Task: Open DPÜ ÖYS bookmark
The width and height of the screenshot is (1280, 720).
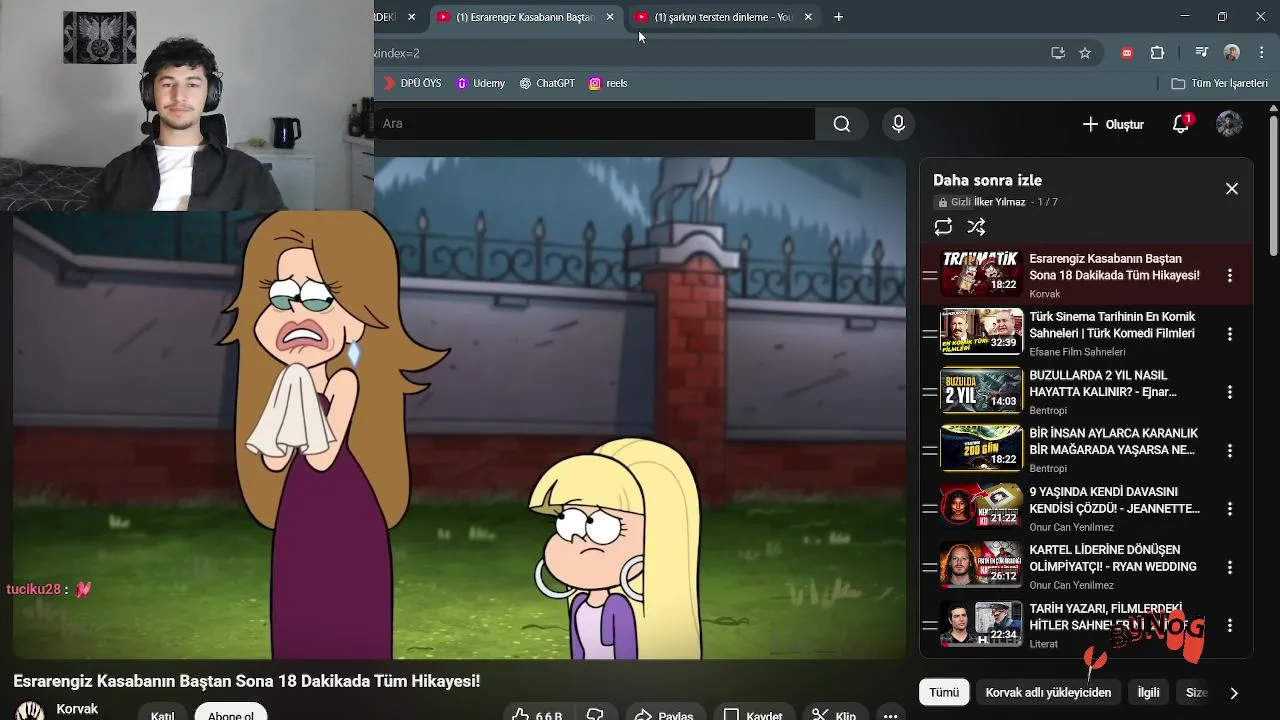Action: [x=411, y=83]
